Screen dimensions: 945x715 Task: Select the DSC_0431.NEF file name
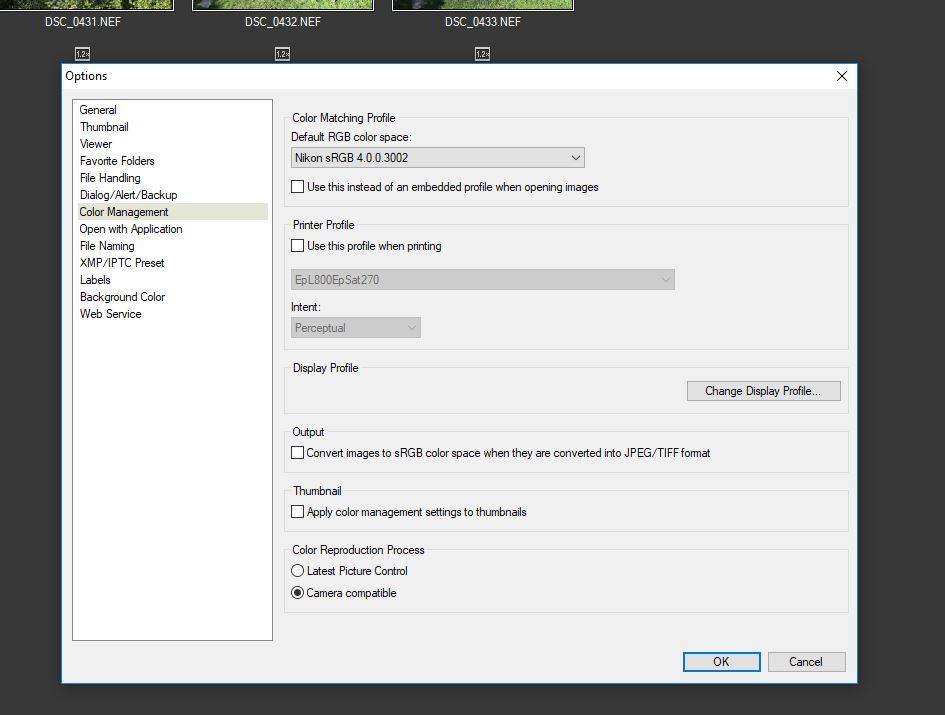click(83, 22)
